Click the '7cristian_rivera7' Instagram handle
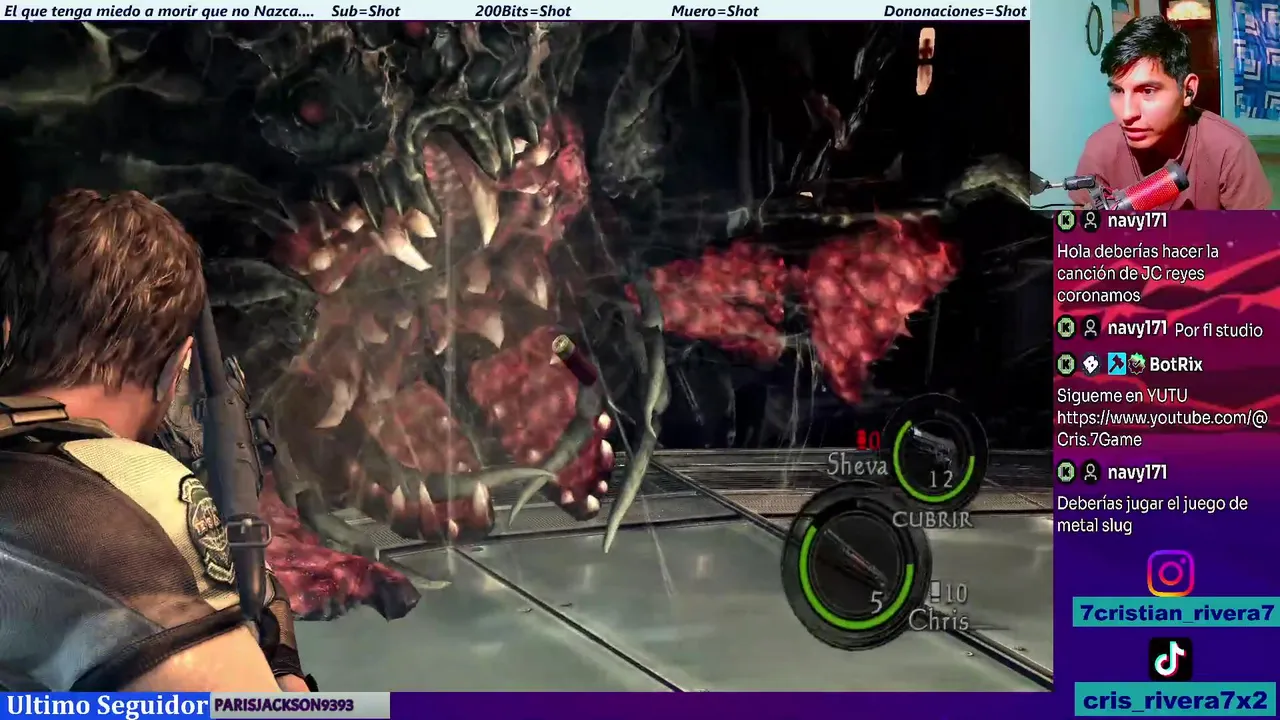 click(1175, 613)
